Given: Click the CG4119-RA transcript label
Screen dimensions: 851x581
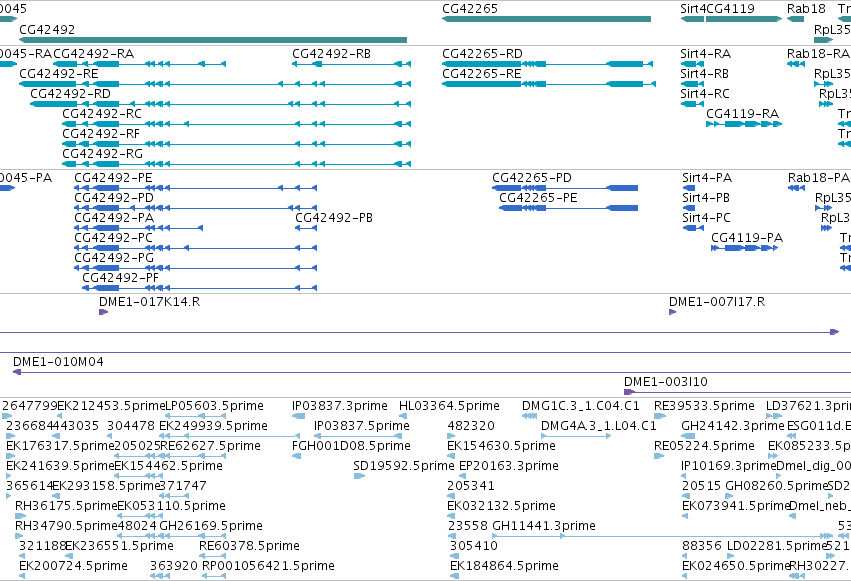Looking at the screenshot, I should [742, 114].
